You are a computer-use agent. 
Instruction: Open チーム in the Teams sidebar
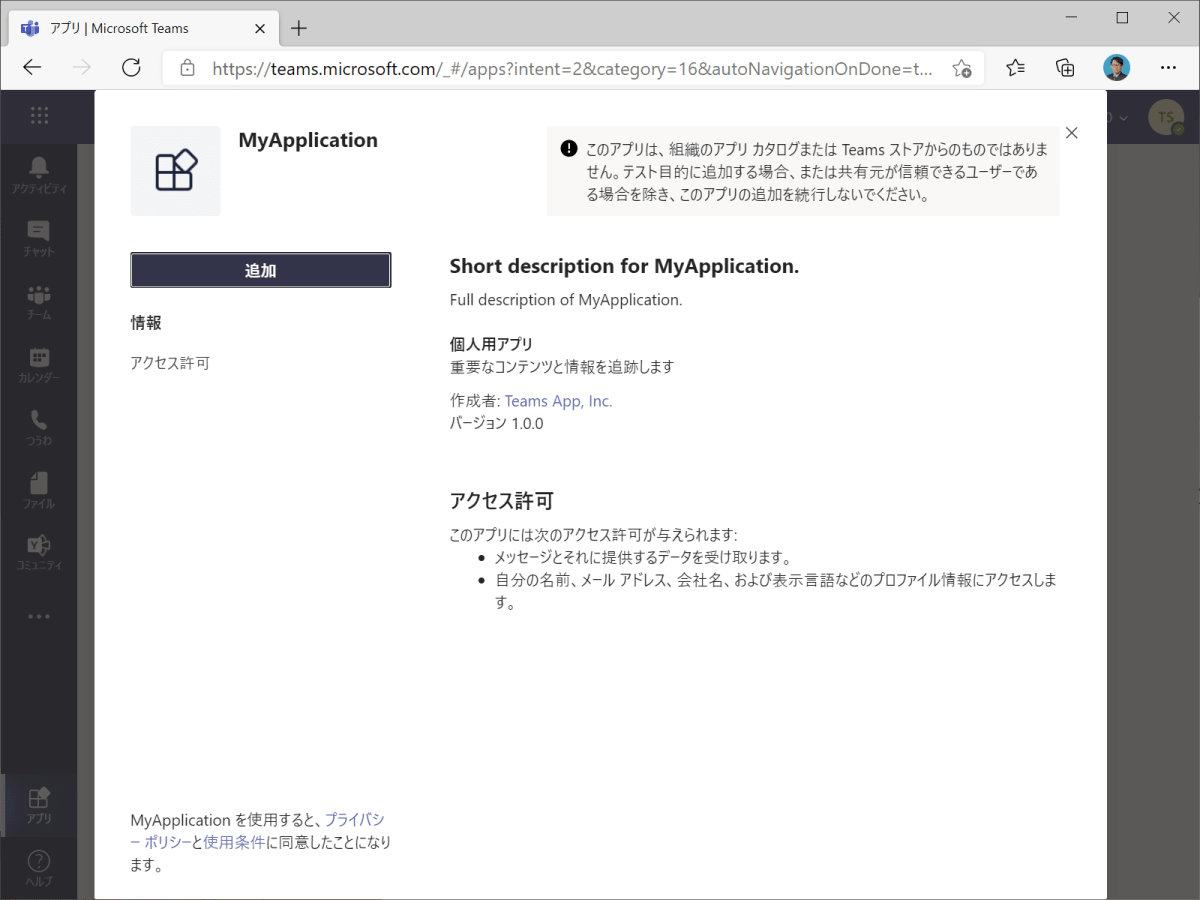(x=39, y=301)
